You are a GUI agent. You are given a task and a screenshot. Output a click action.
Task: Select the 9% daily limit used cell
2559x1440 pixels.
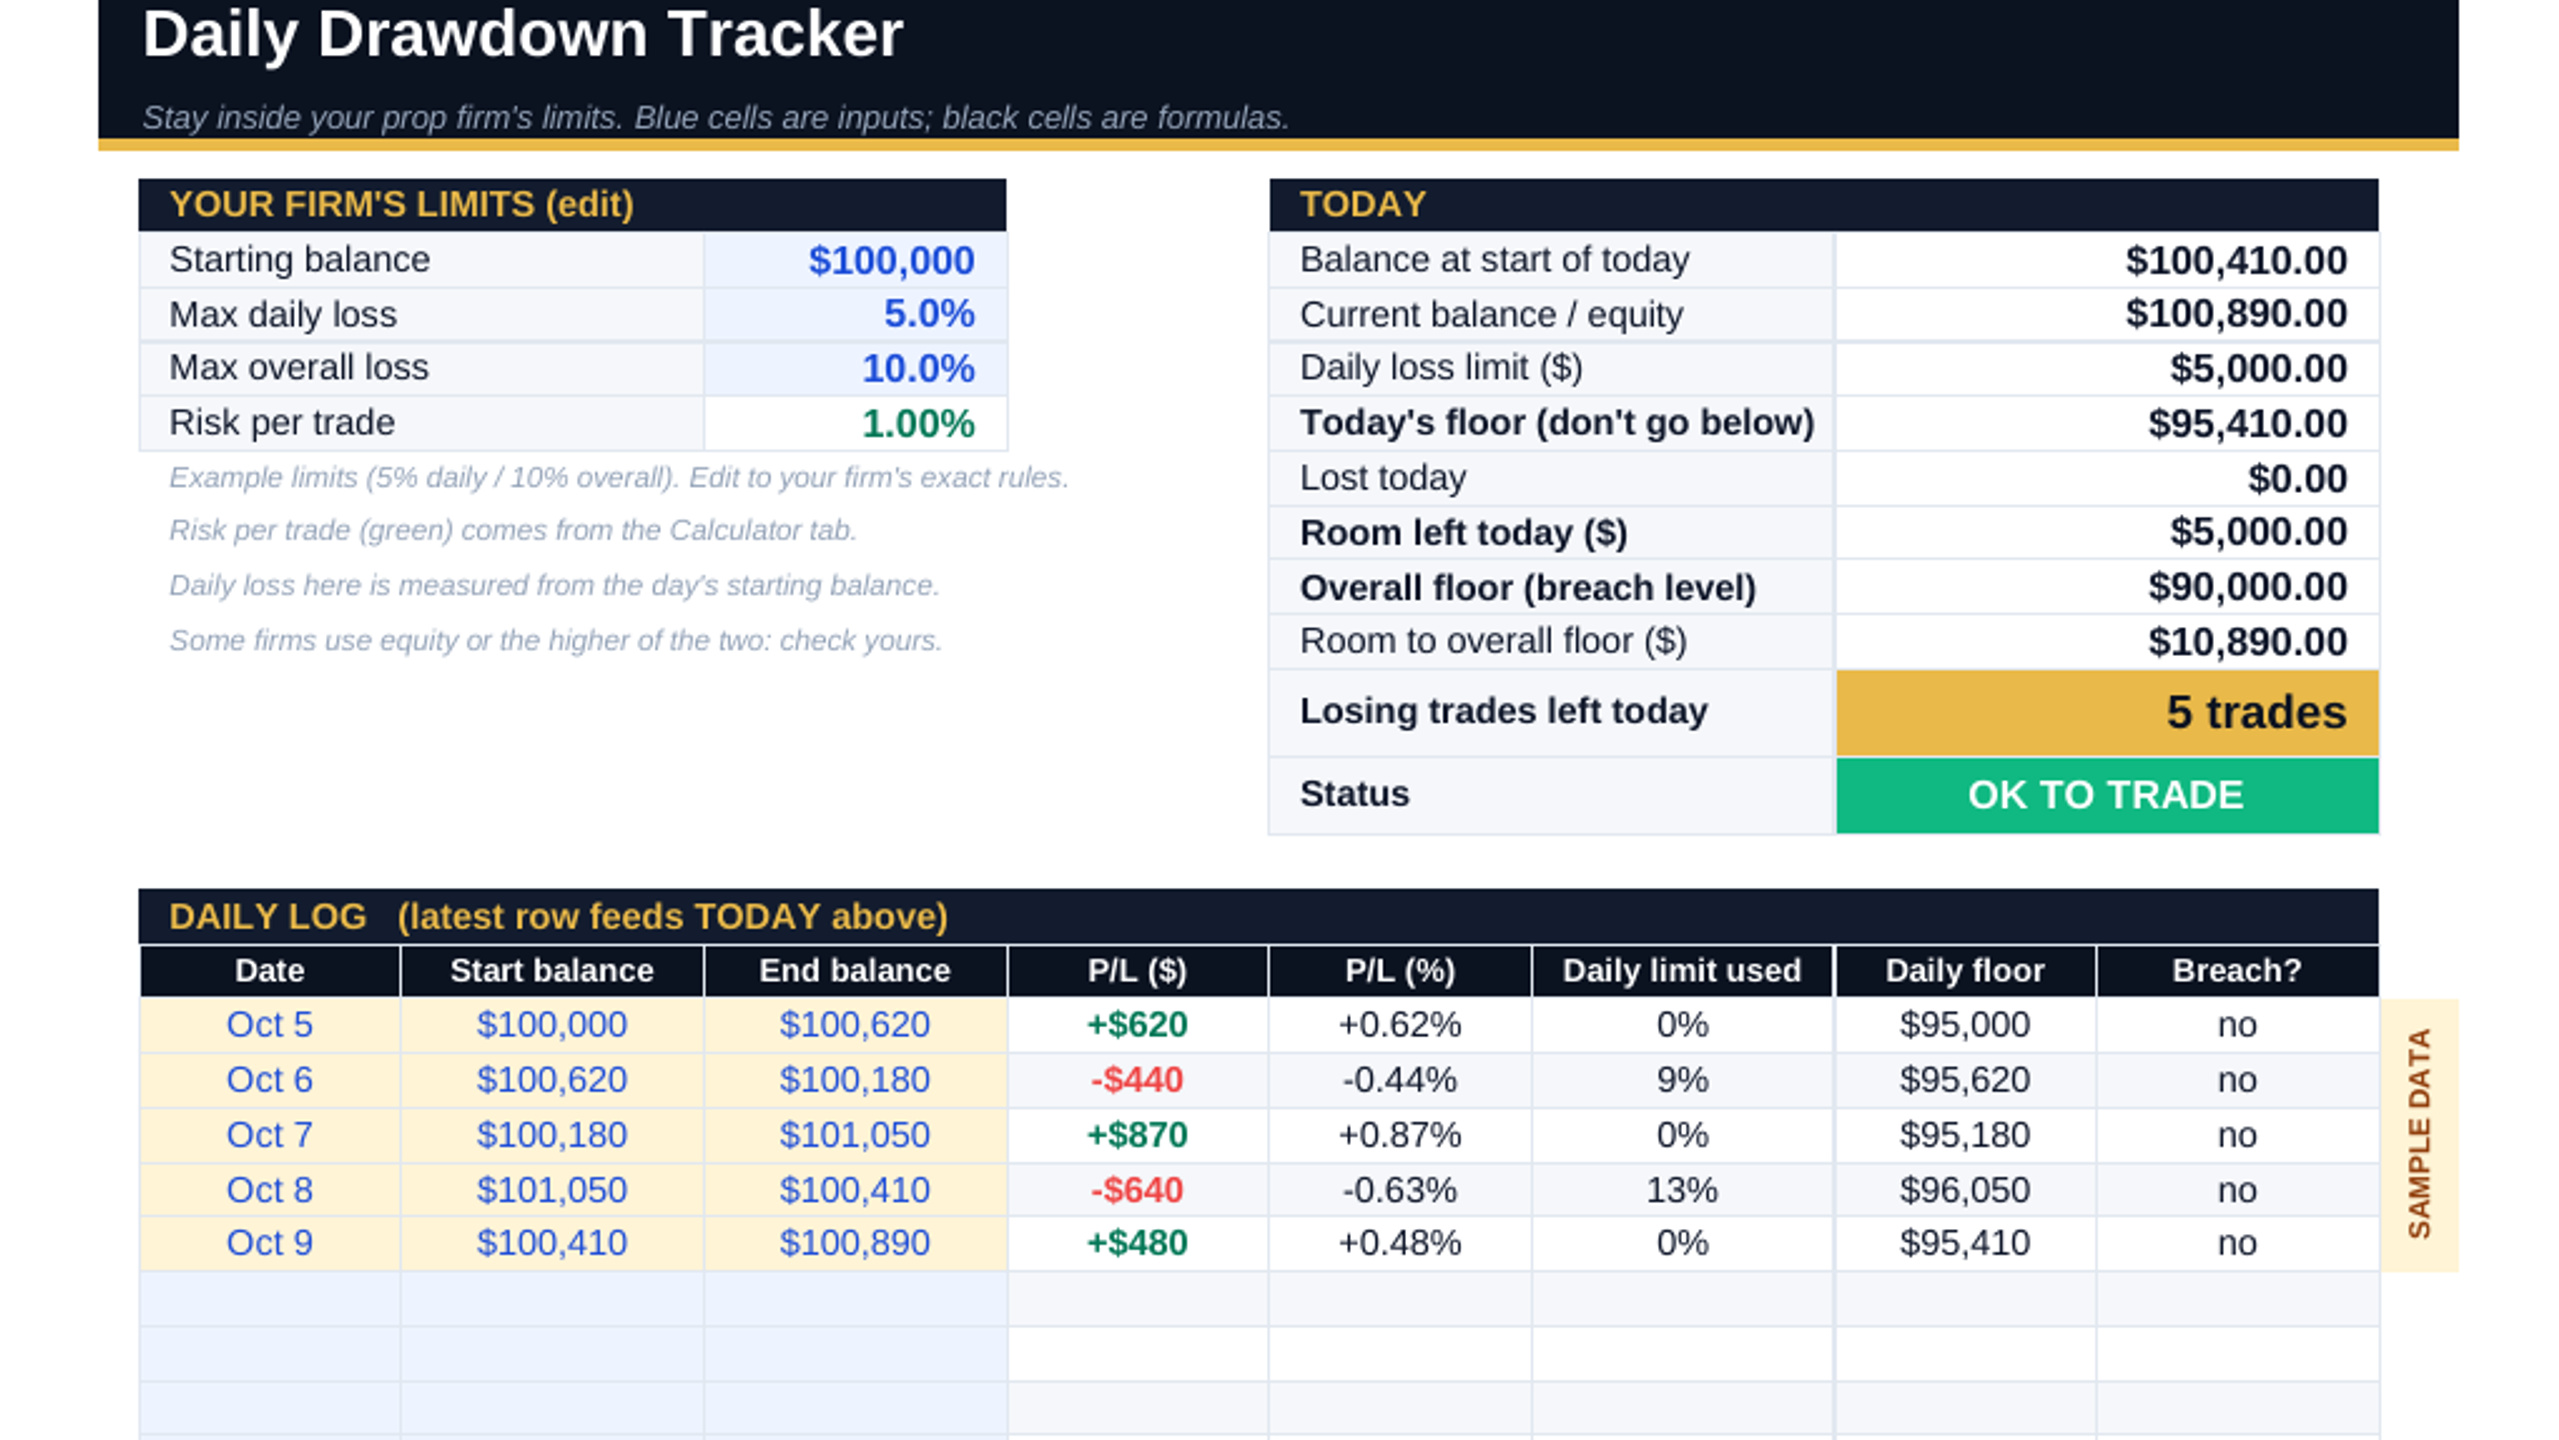[x=1682, y=1080]
